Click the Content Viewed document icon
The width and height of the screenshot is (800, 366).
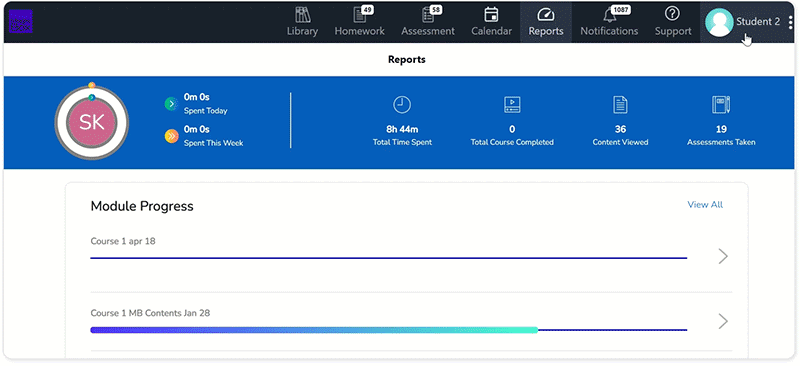[620, 105]
